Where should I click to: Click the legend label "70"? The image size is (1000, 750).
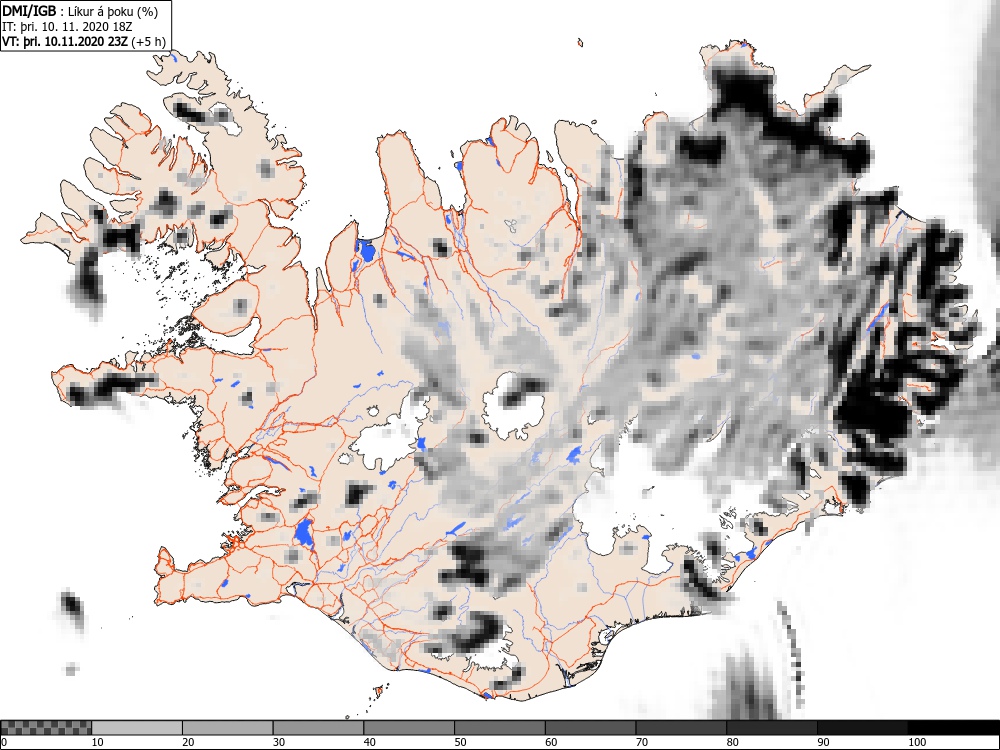[642, 742]
